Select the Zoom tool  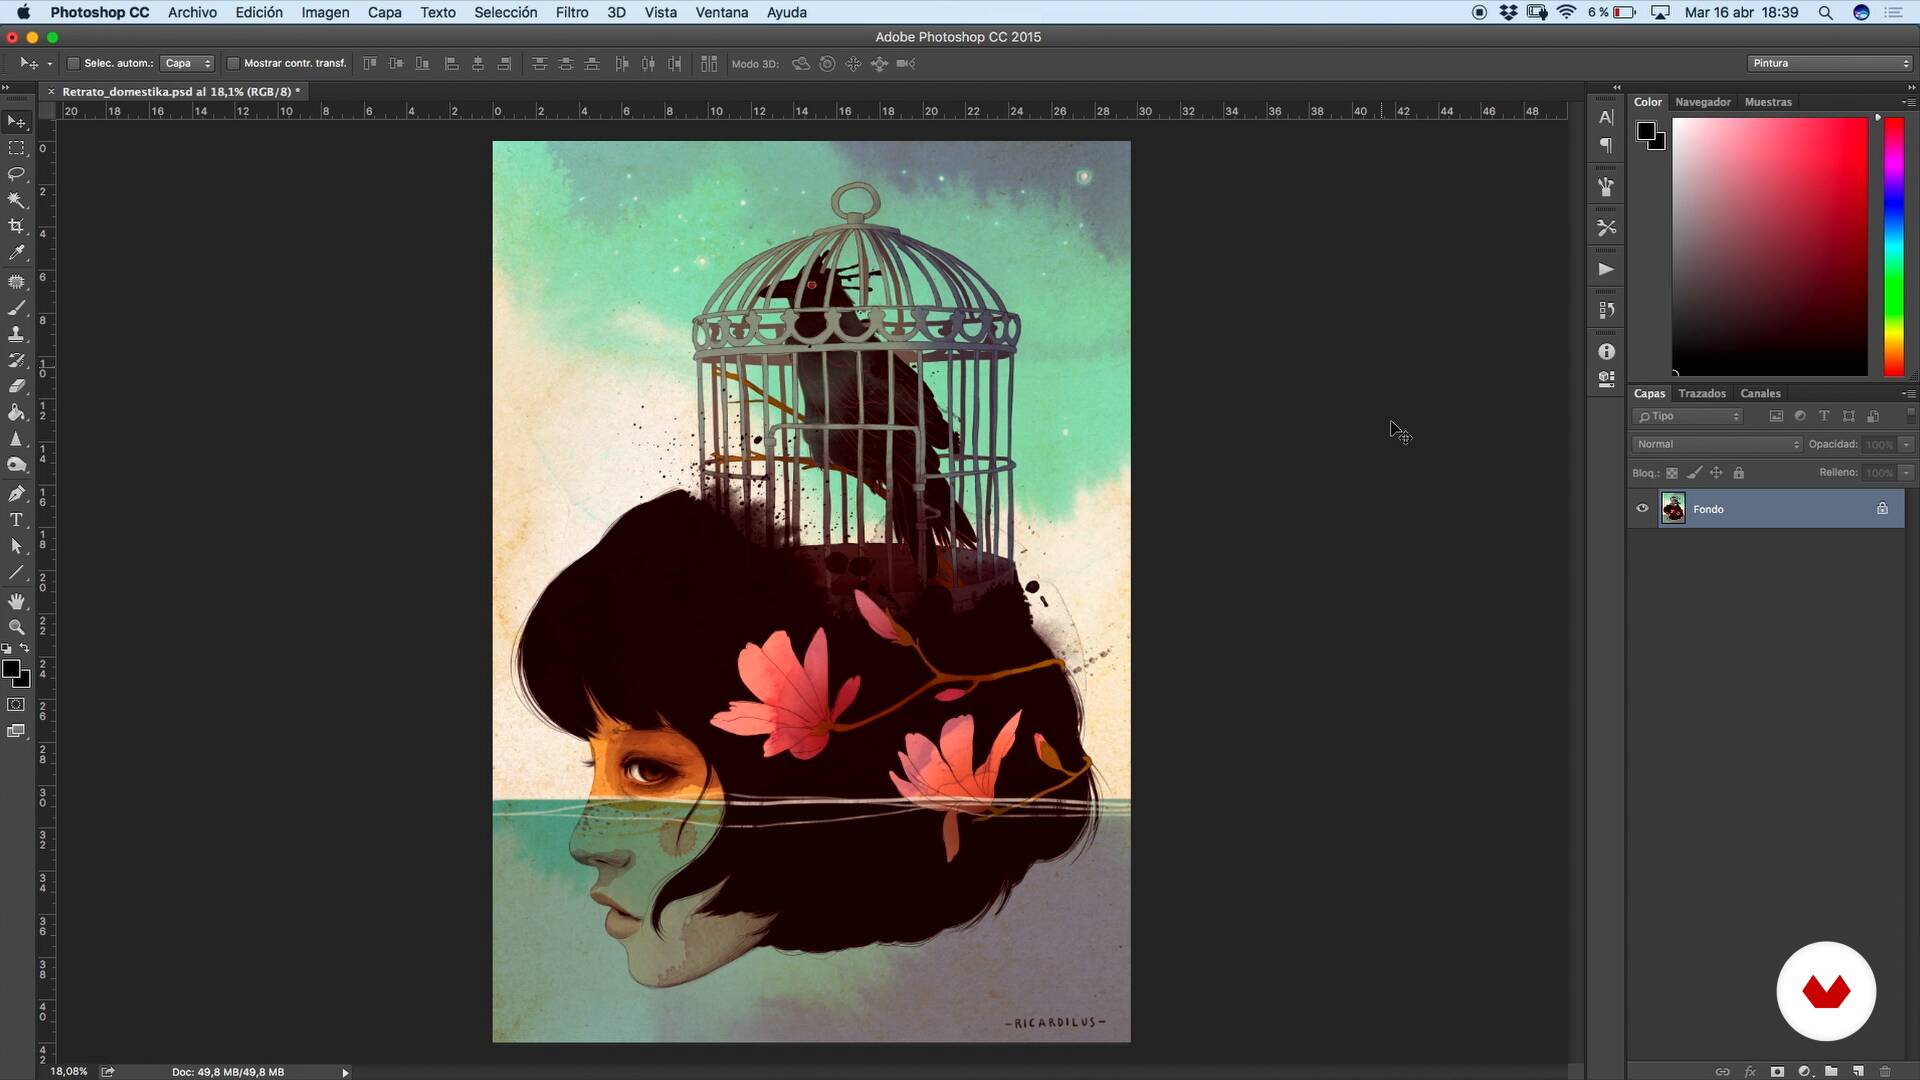click(16, 627)
